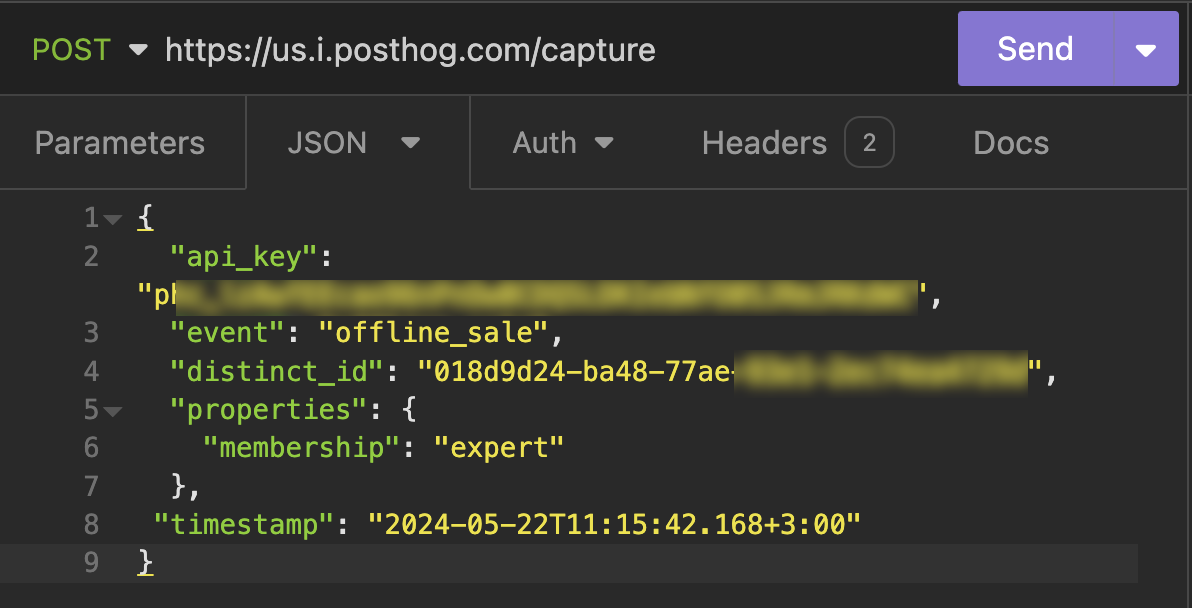The height and width of the screenshot is (608, 1192).
Task: Place cursor on the "offline_sale" value
Action: coord(433,333)
